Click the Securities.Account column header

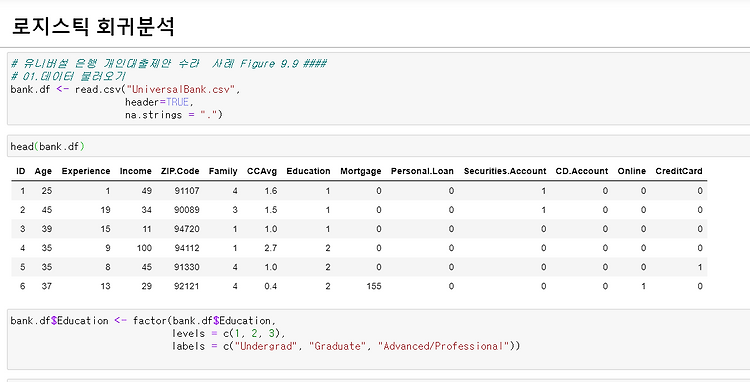[x=505, y=171]
